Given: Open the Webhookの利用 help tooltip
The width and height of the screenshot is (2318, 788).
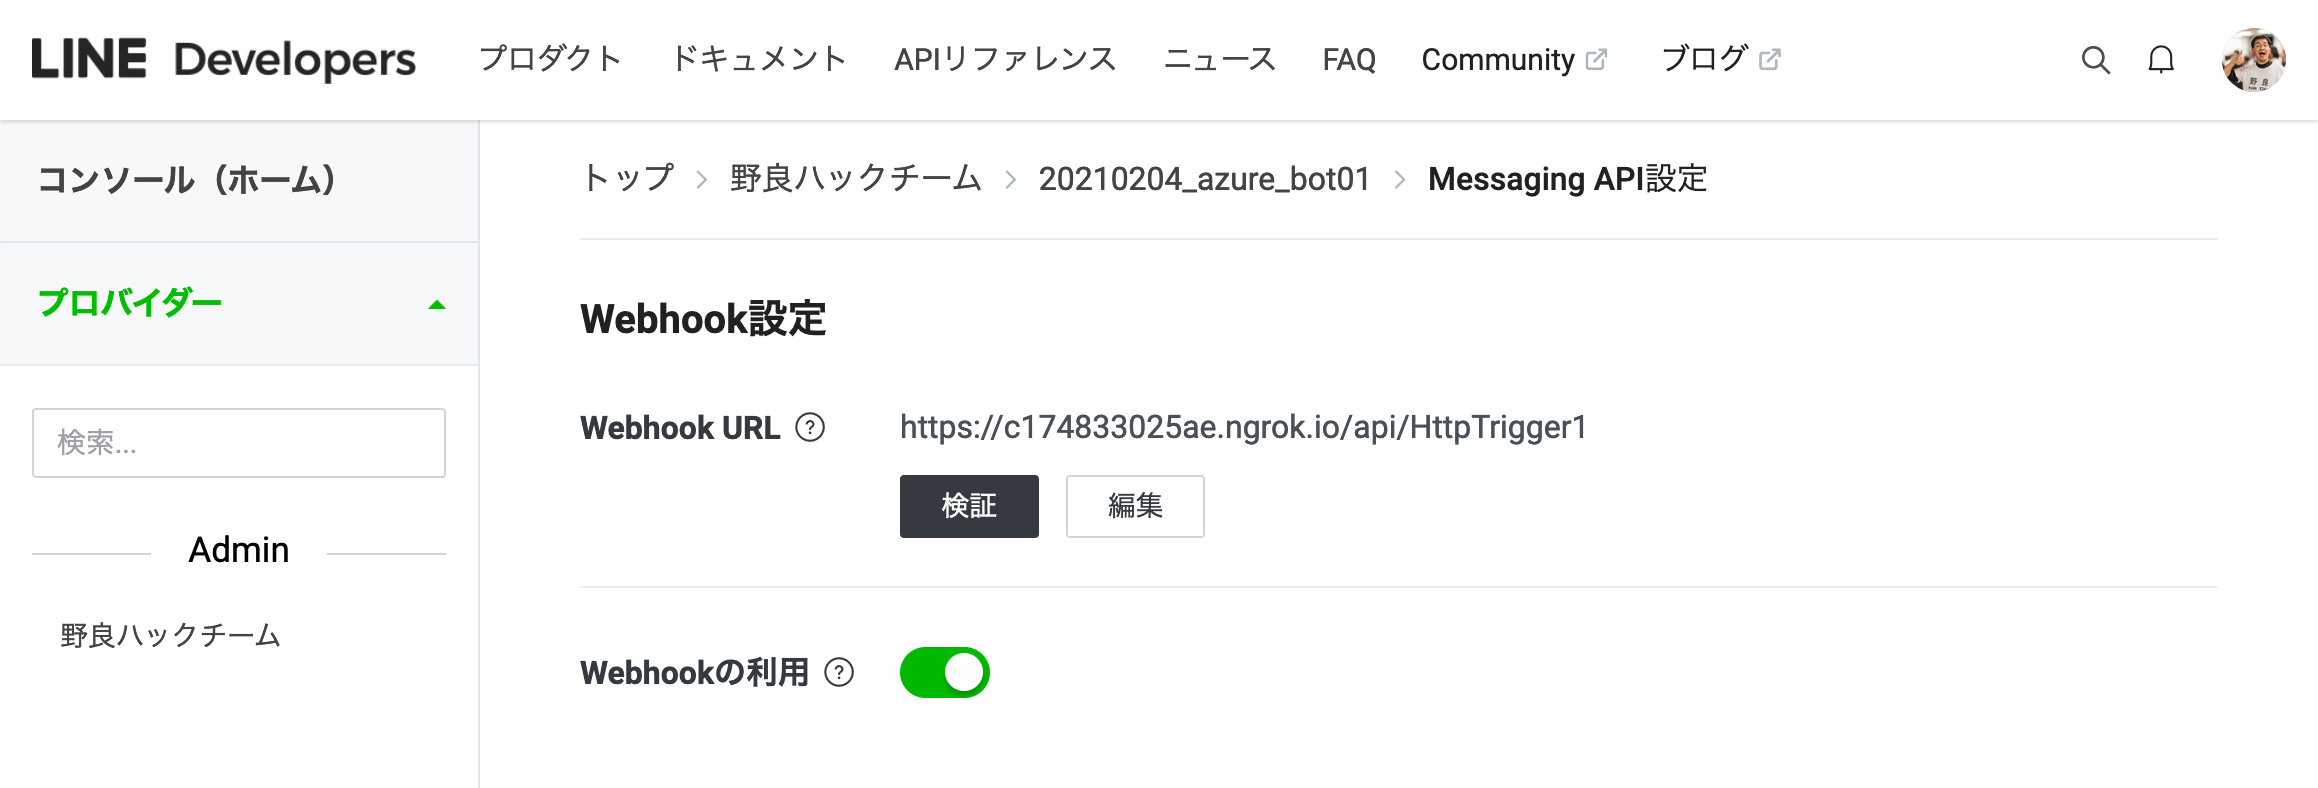Looking at the screenshot, I should click(840, 672).
